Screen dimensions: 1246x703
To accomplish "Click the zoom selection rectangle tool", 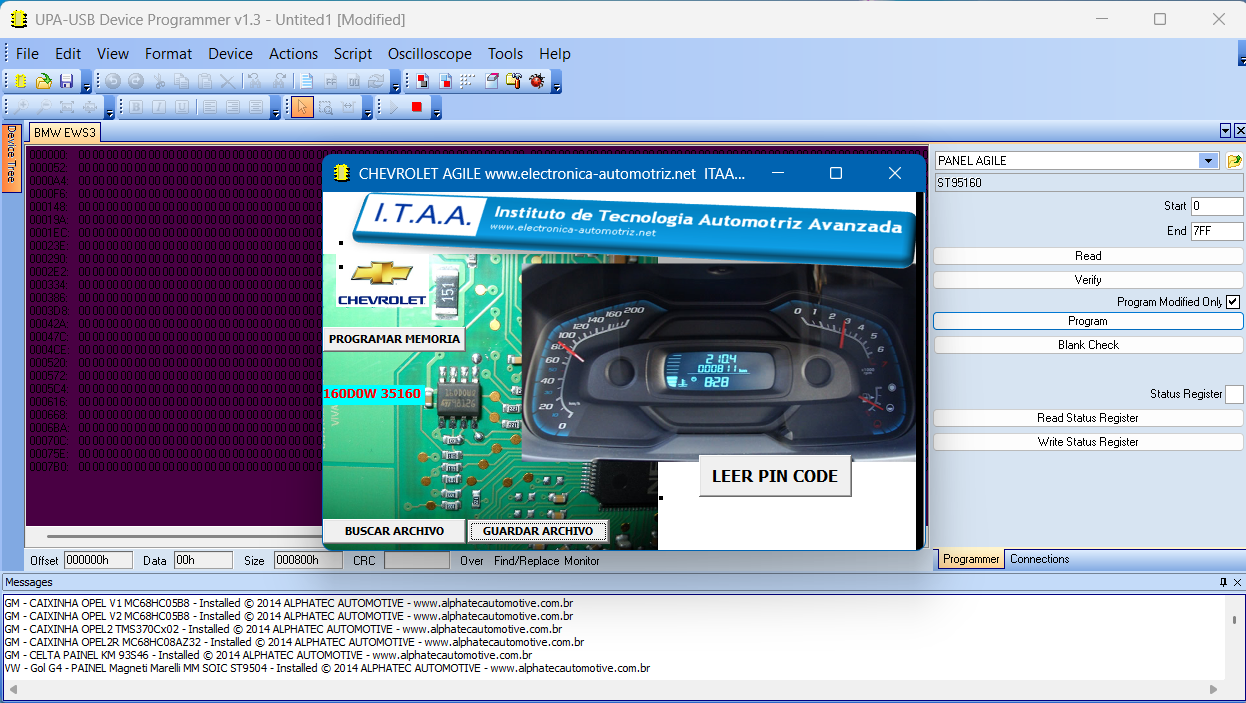I will coord(326,107).
